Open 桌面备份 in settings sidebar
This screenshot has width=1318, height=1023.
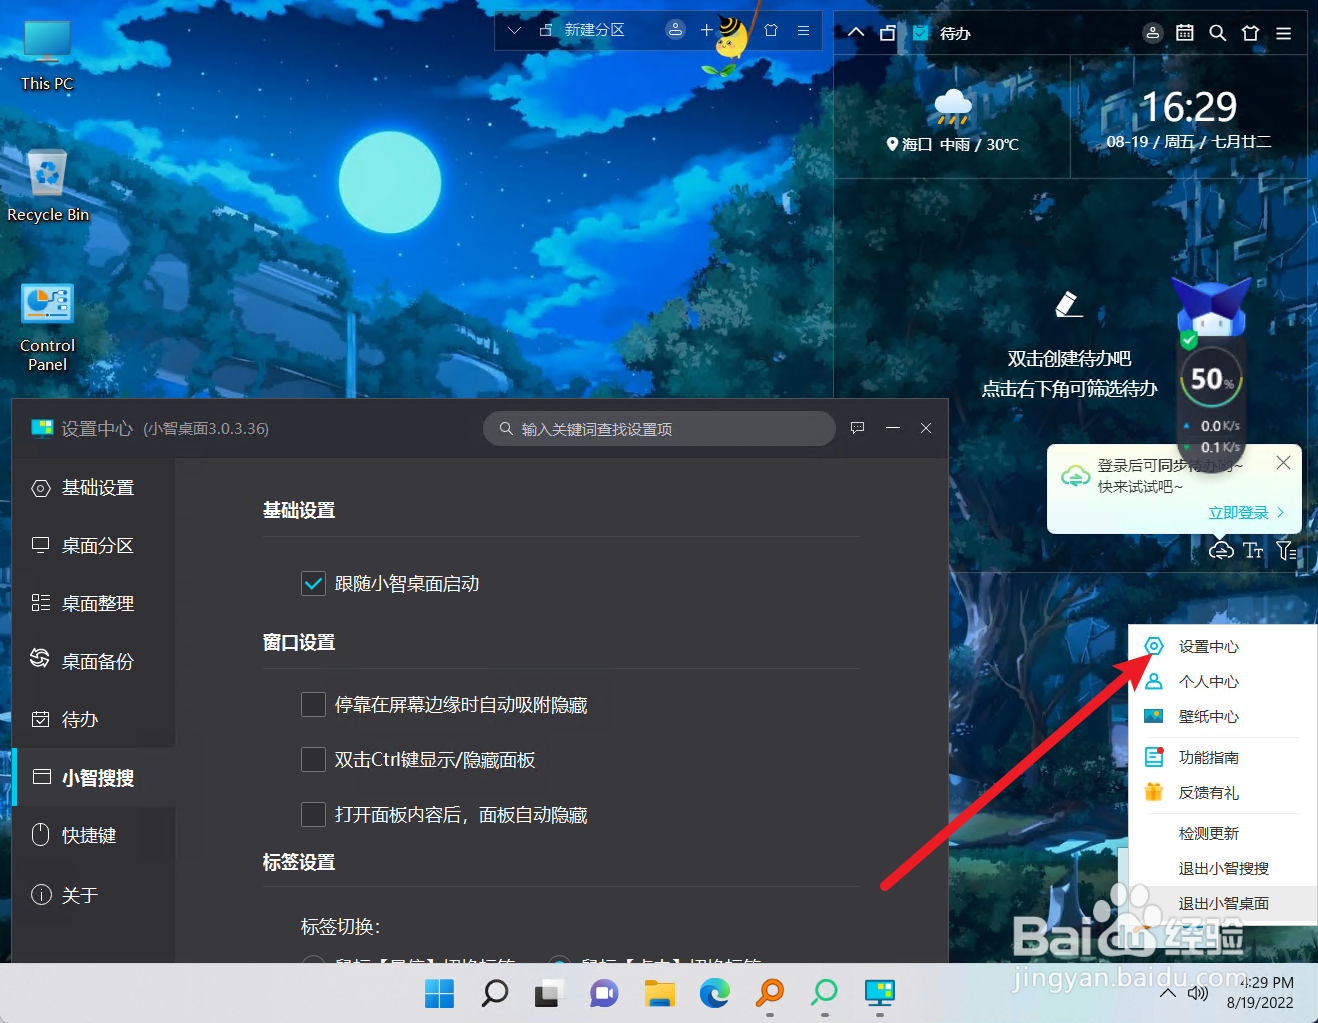pyautogui.click(x=94, y=662)
